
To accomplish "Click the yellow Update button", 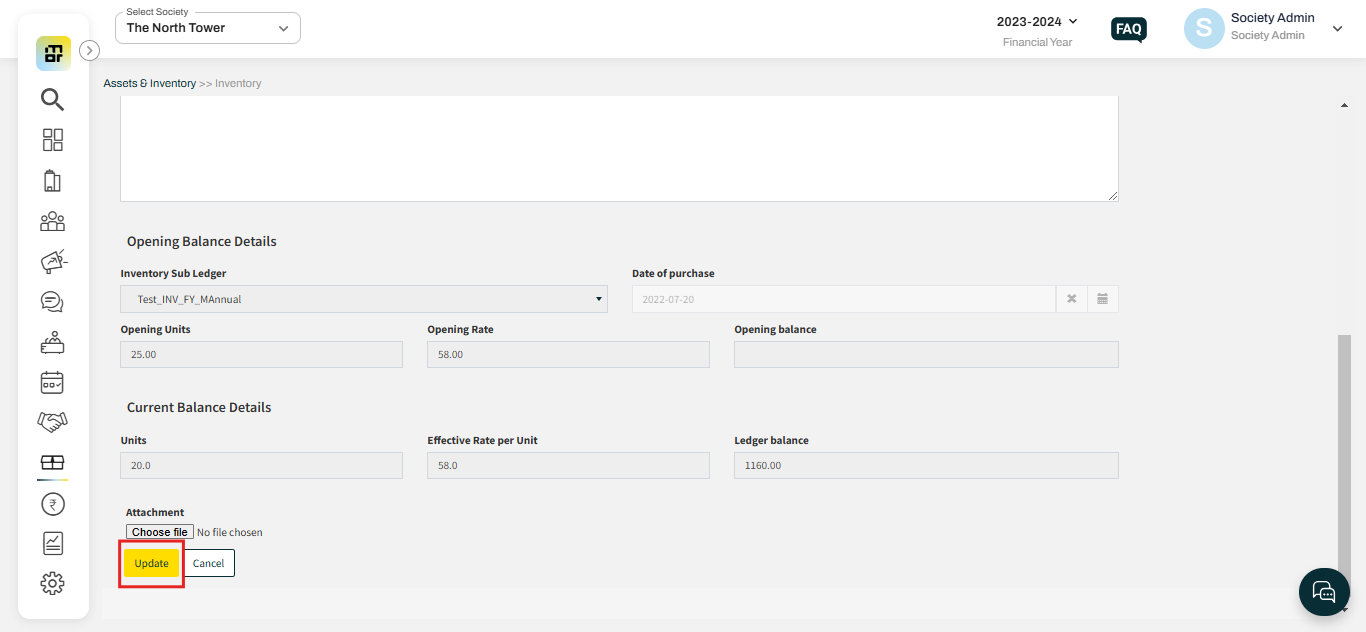I will 152,563.
